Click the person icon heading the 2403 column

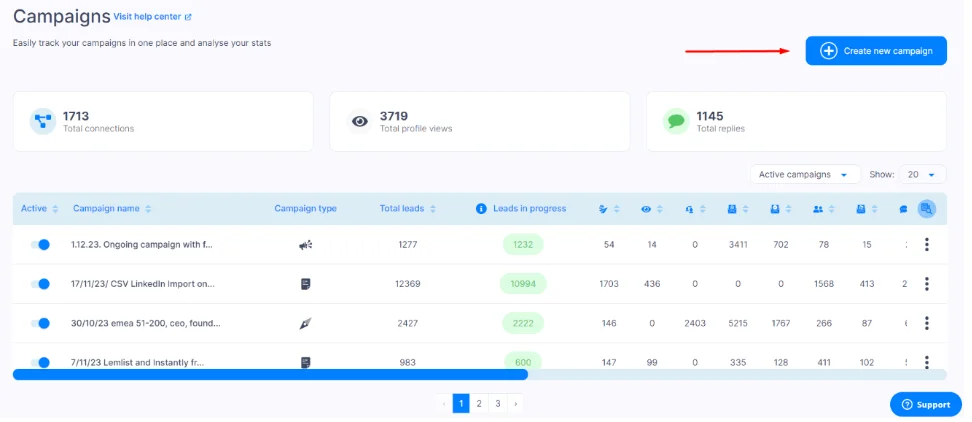coord(689,209)
